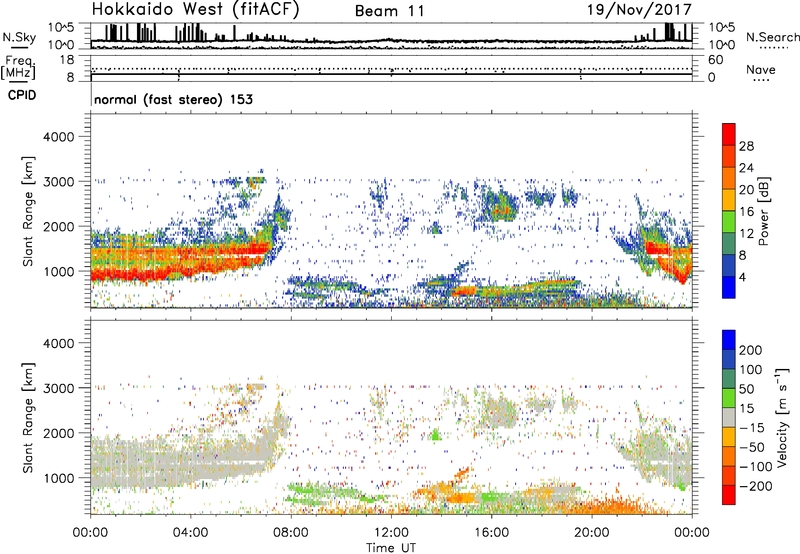Click the '200' velocity colorbar tick
This screenshot has width=800, height=554.
tap(750, 350)
